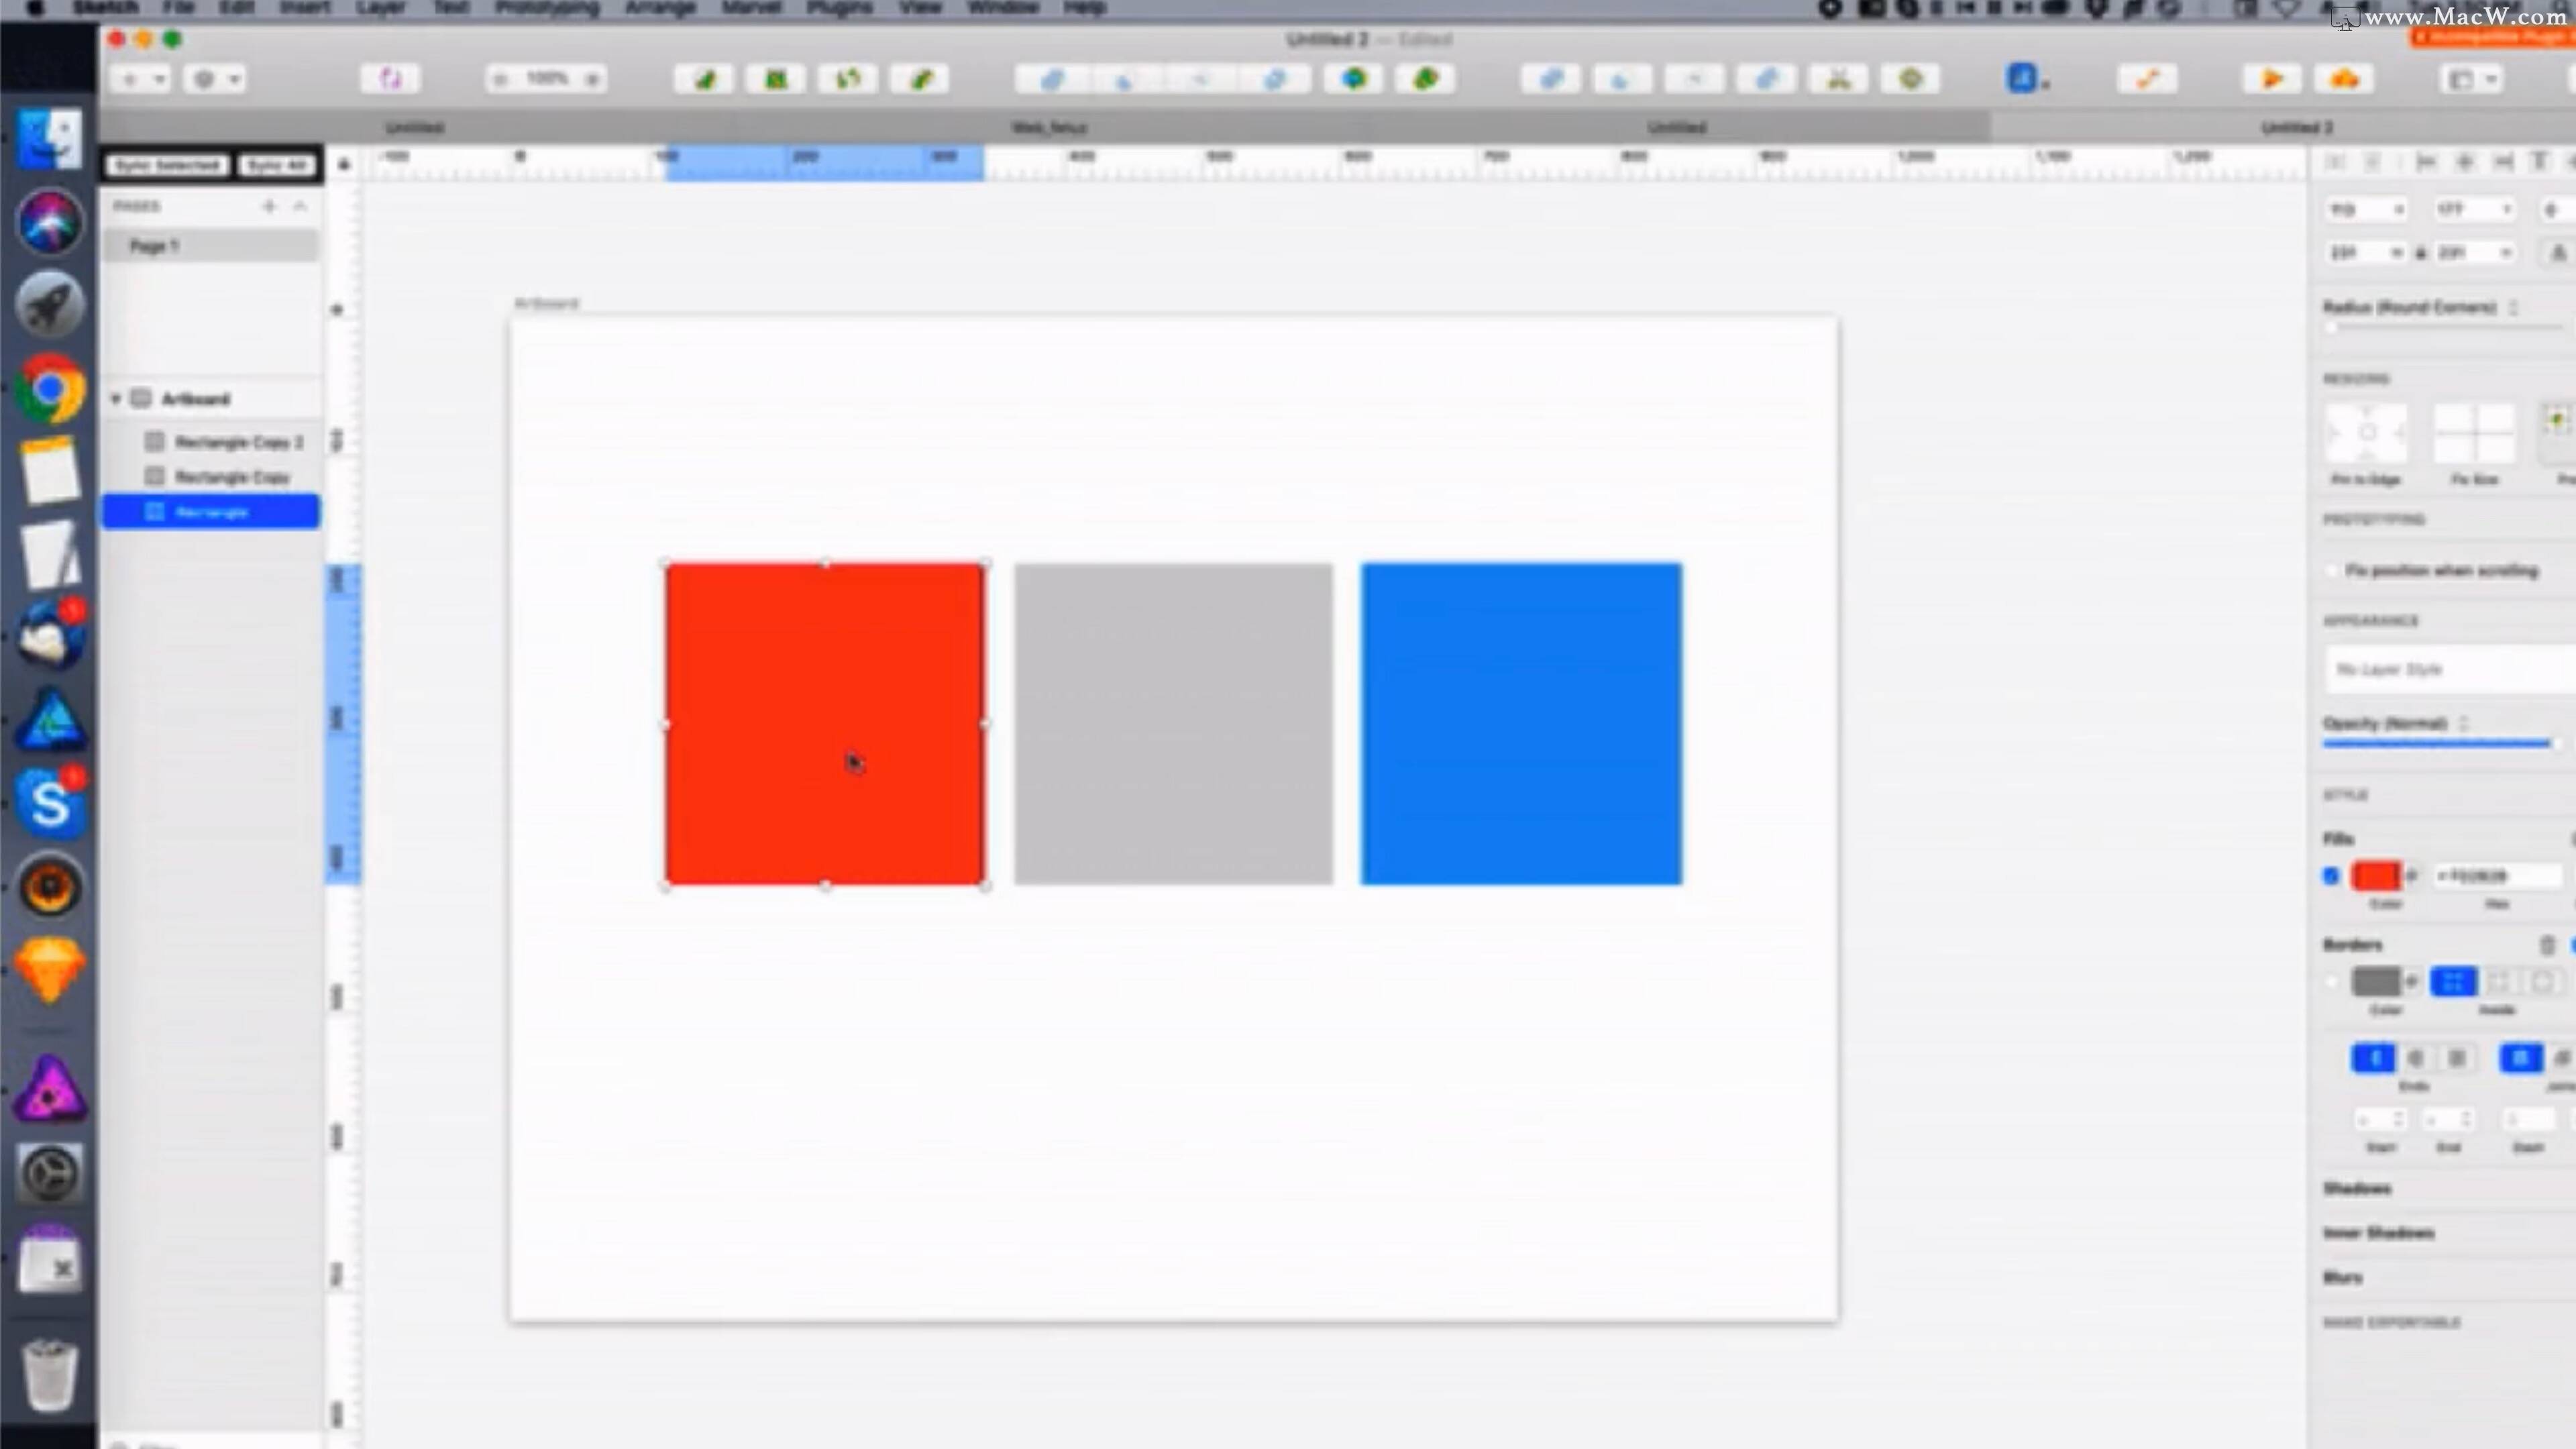Toggle the width-height proportion lock
The height and width of the screenshot is (1449, 2576).
click(2421, 253)
